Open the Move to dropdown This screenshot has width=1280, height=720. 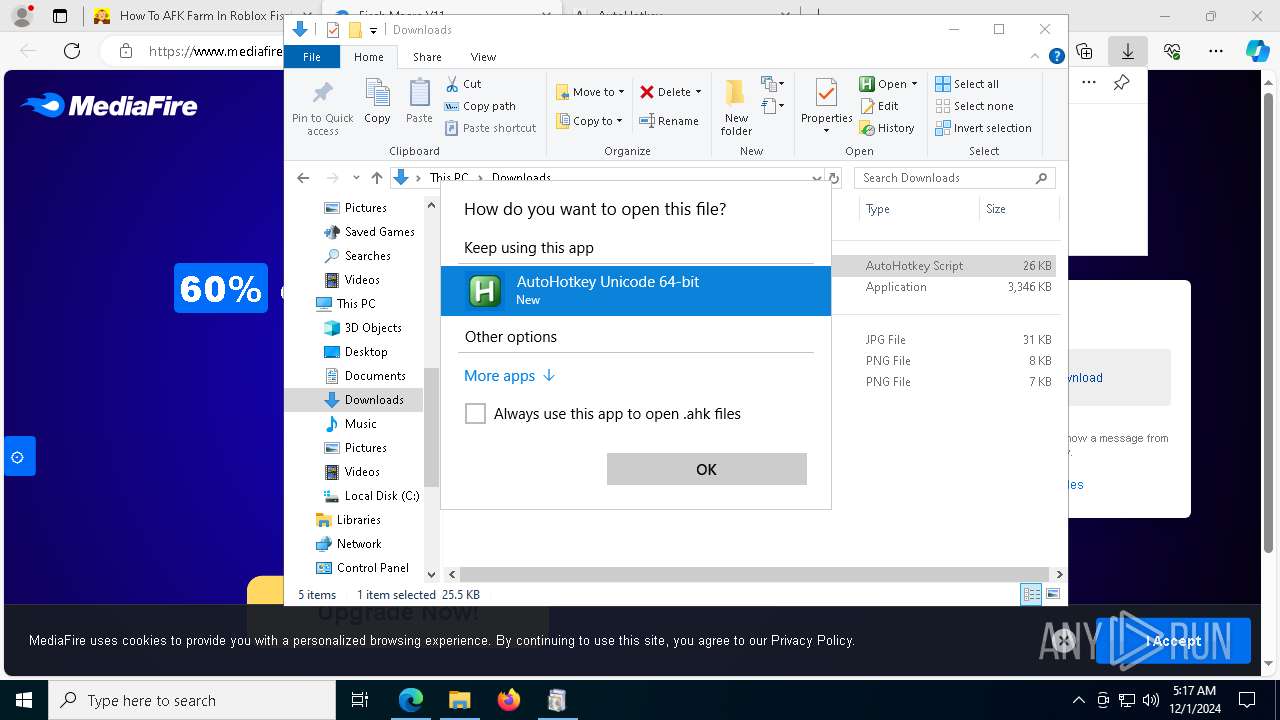590,92
